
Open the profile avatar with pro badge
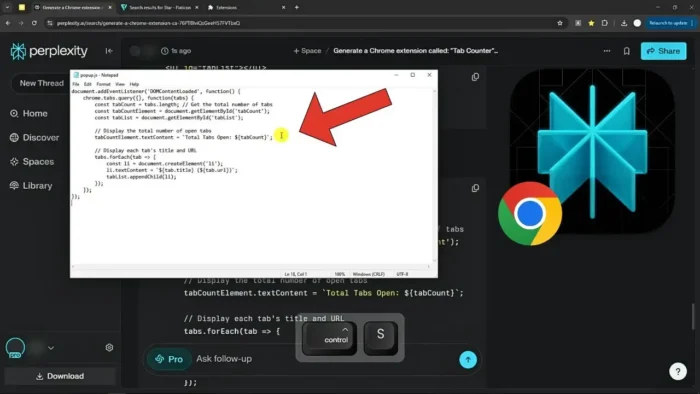16,348
